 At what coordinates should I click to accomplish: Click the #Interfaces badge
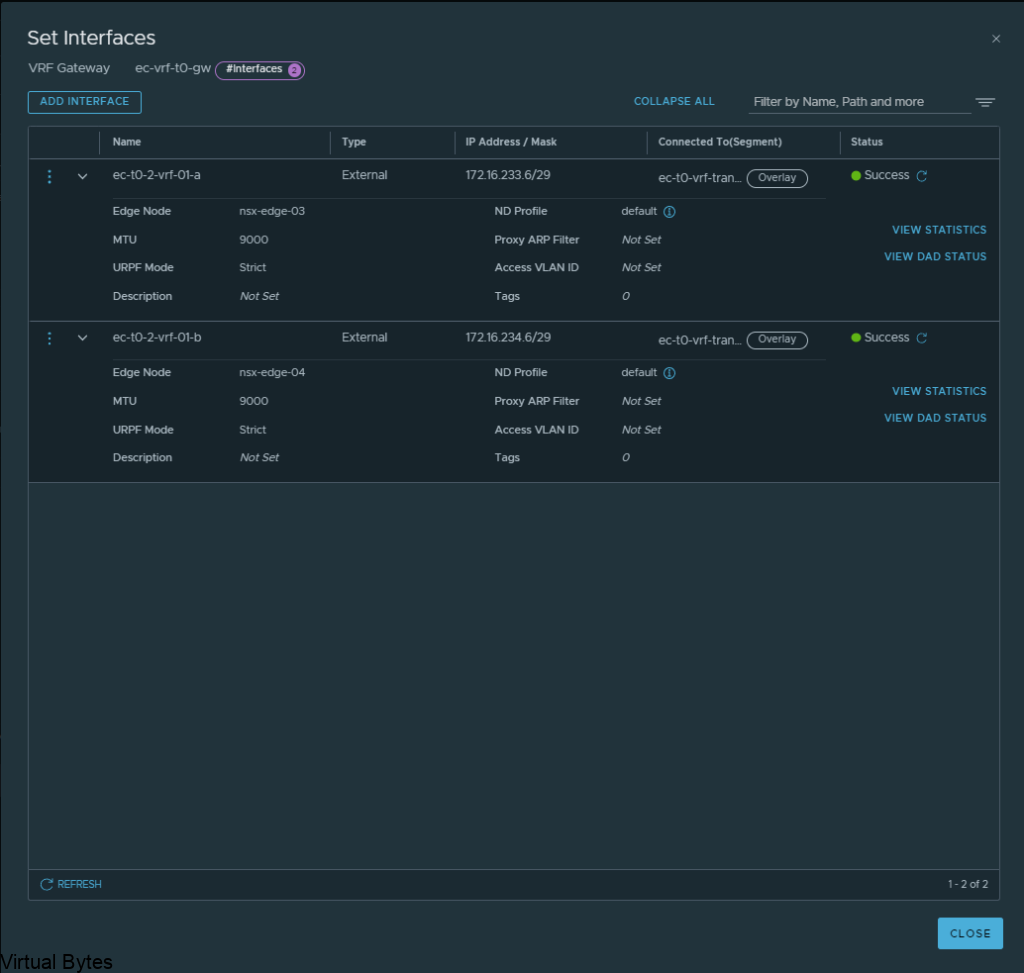tap(260, 69)
